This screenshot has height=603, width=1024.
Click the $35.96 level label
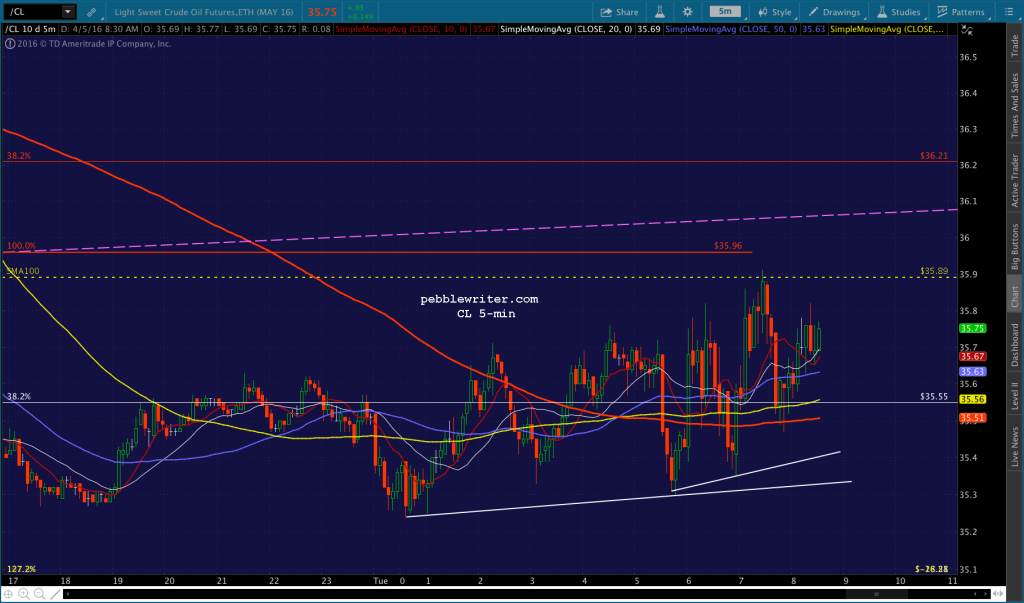click(x=728, y=246)
